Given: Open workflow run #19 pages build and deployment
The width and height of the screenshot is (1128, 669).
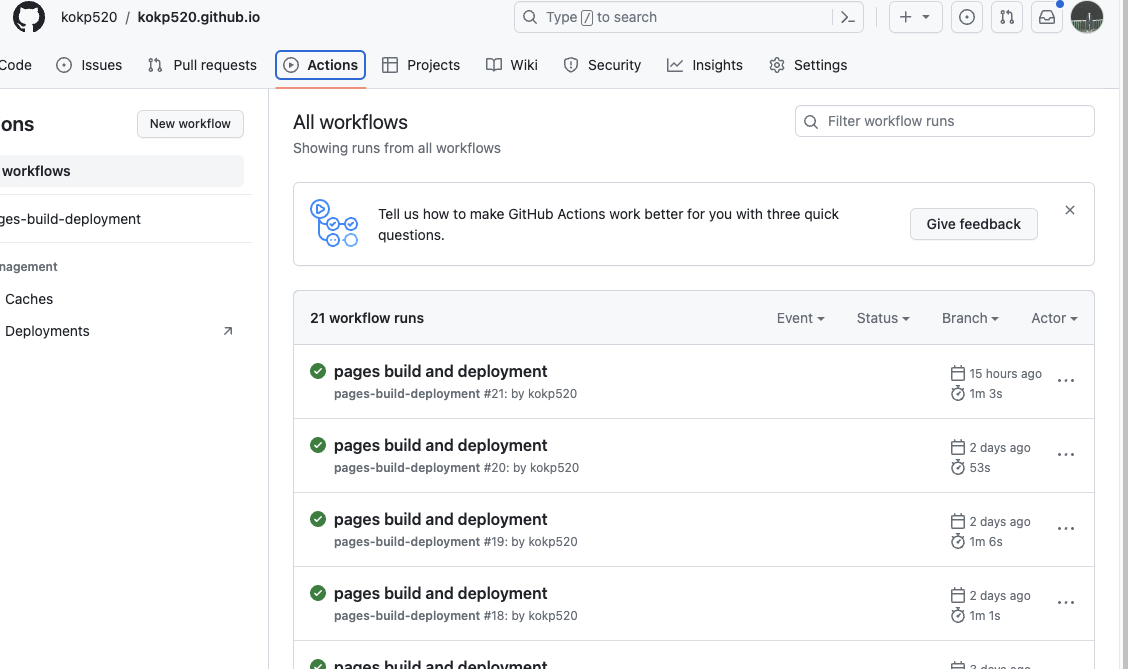Looking at the screenshot, I should (440, 519).
